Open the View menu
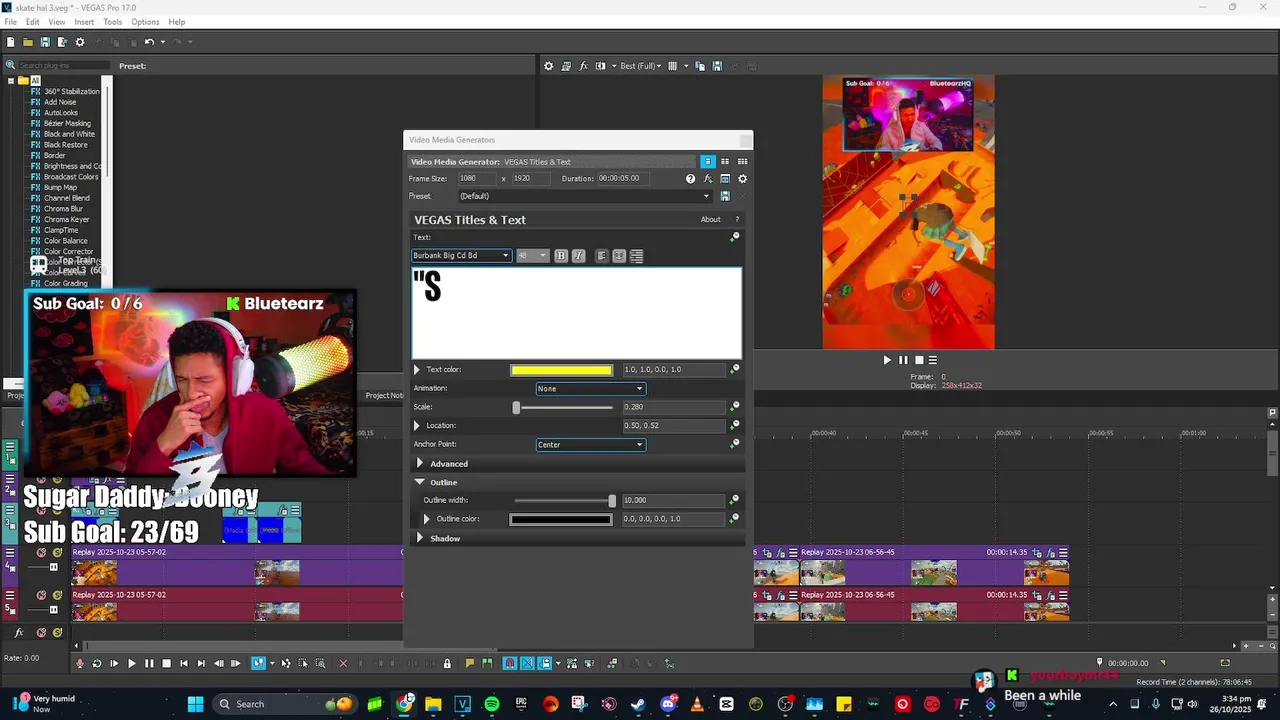The image size is (1280, 720). 57,22
